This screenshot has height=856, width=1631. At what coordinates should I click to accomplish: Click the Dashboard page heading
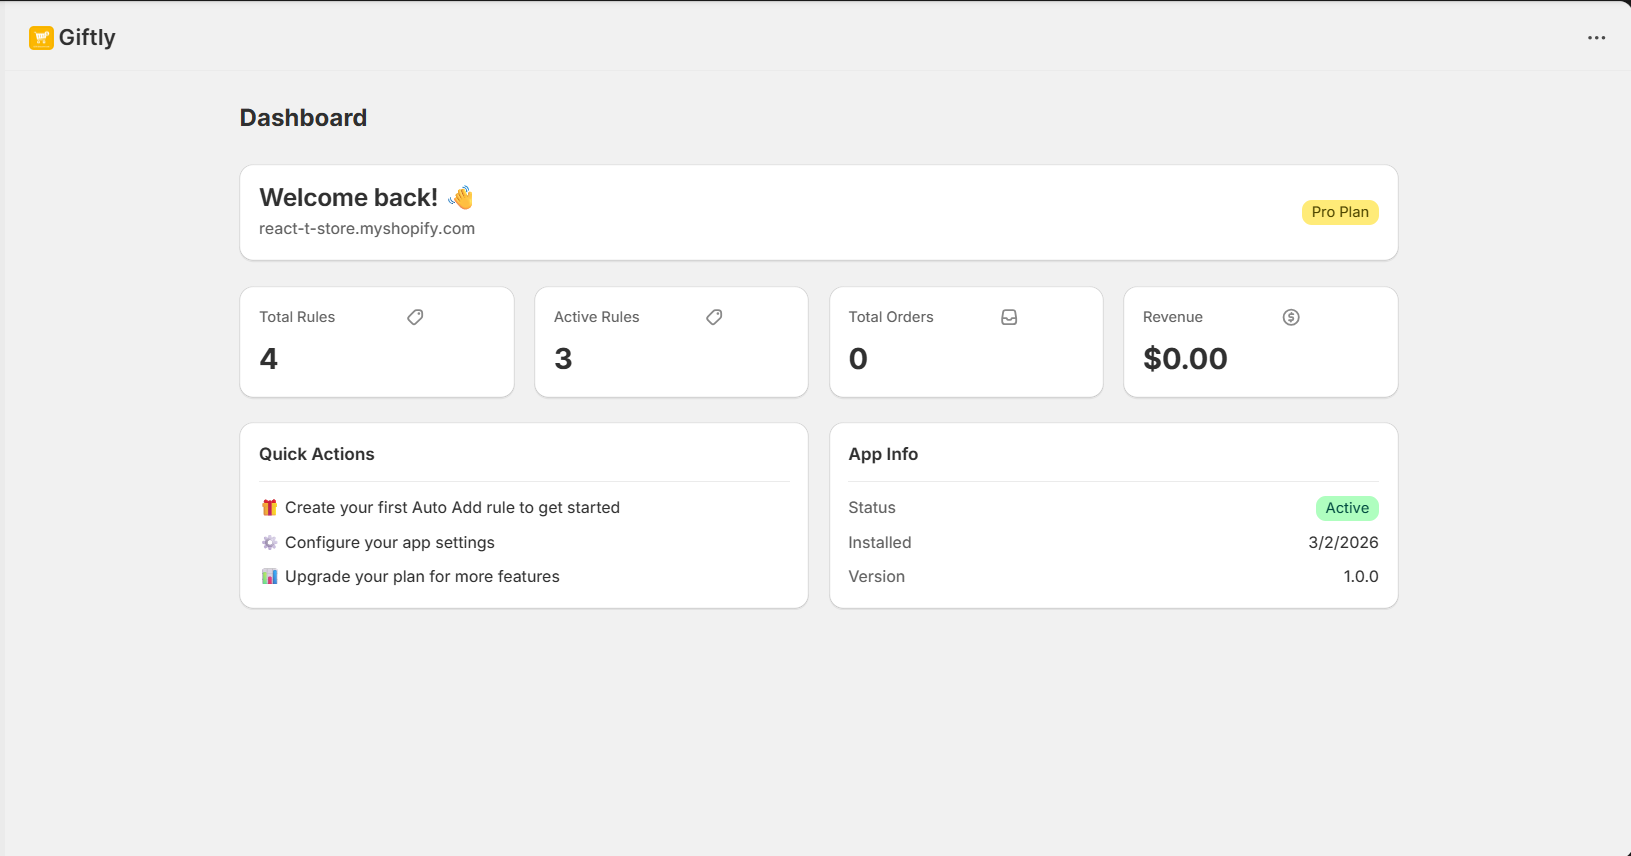point(303,118)
